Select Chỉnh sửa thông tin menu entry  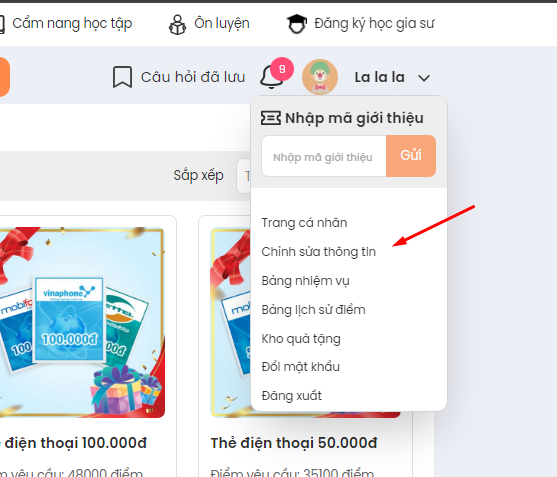click(x=319, y=252)
